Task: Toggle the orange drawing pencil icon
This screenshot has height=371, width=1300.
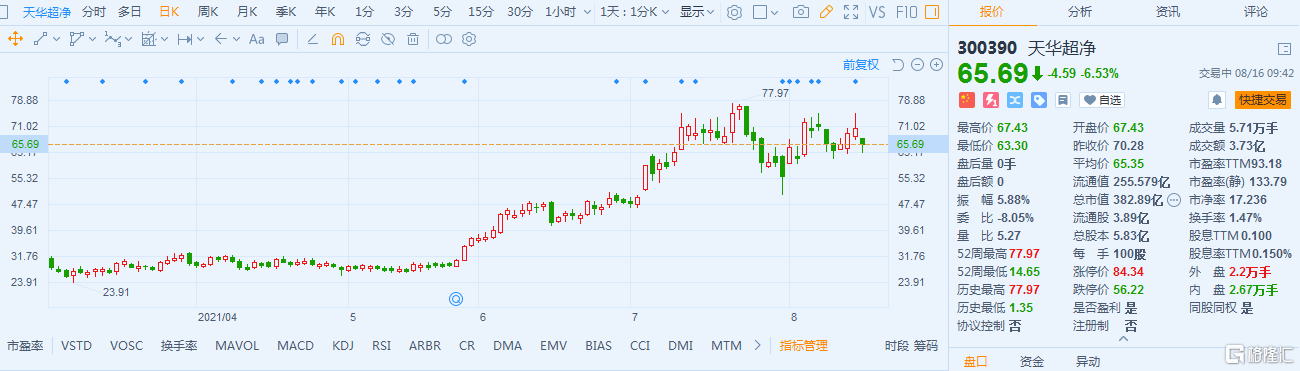Action: pos(826,12)
